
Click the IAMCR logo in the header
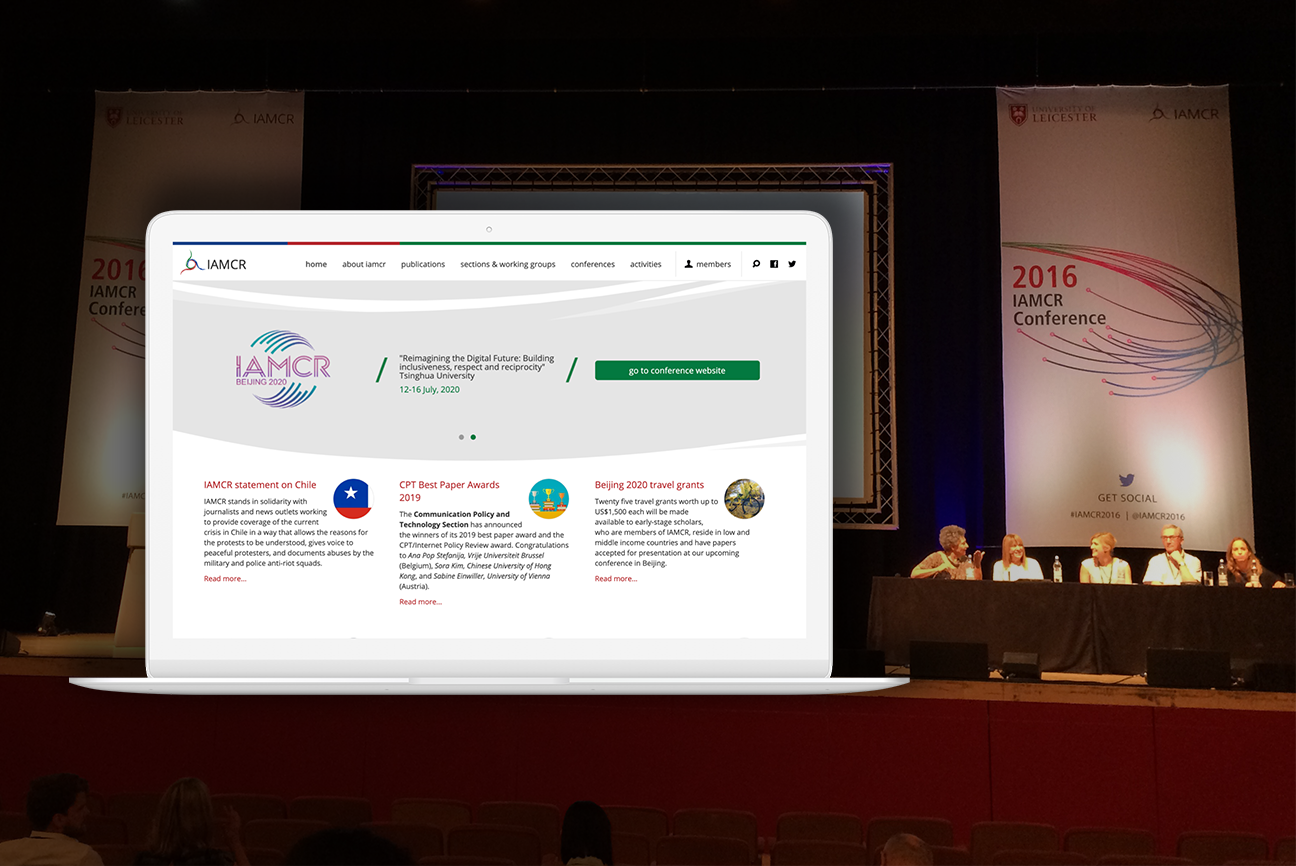(x=214, y=264)
